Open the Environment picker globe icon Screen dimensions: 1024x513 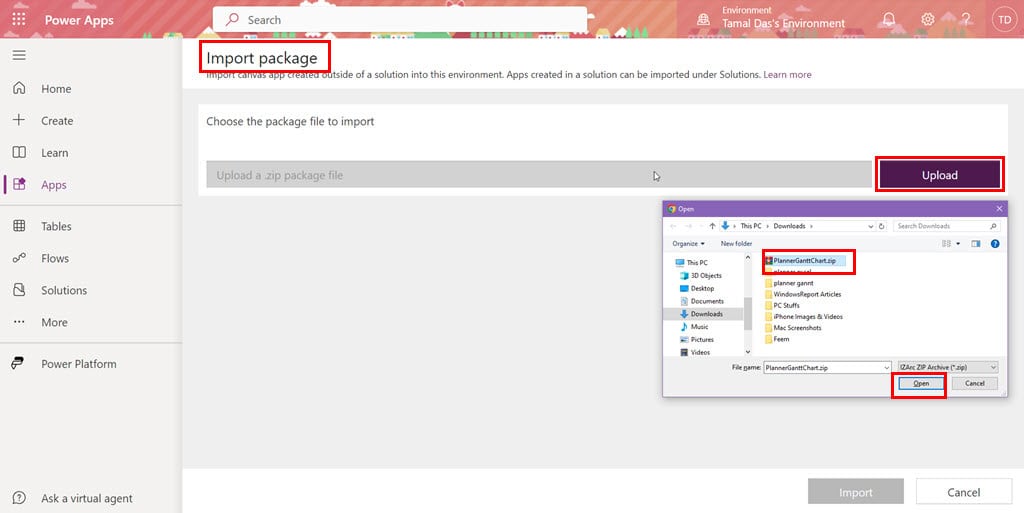(703, 20)
